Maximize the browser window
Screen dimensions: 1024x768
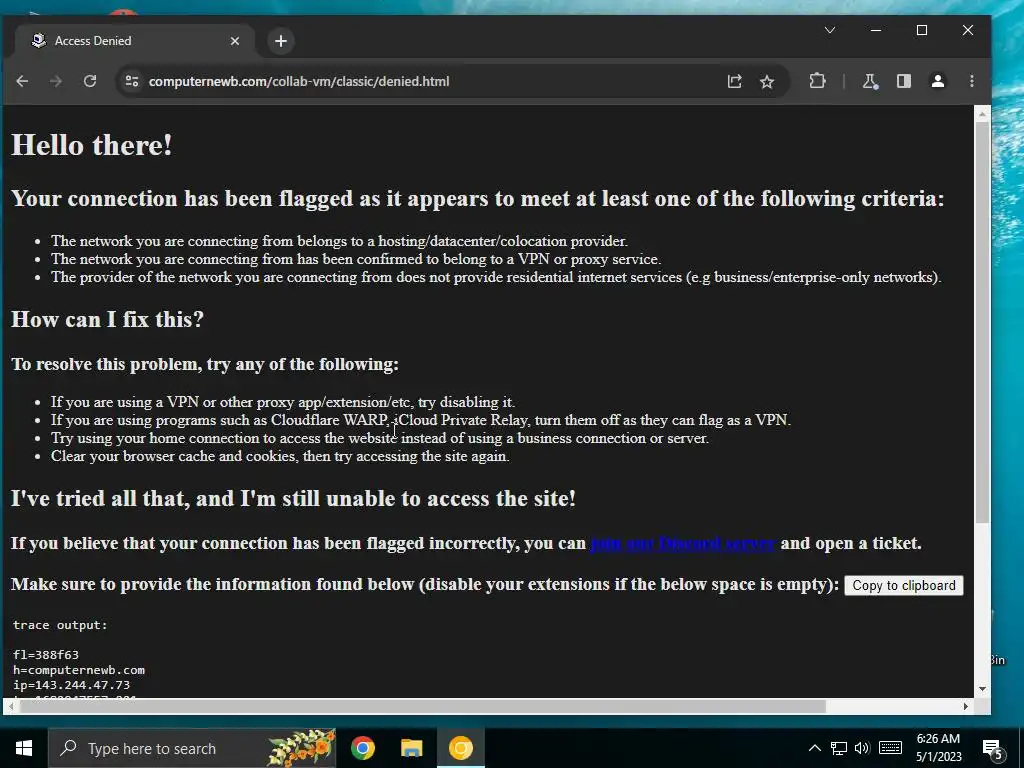coord(922,31)
